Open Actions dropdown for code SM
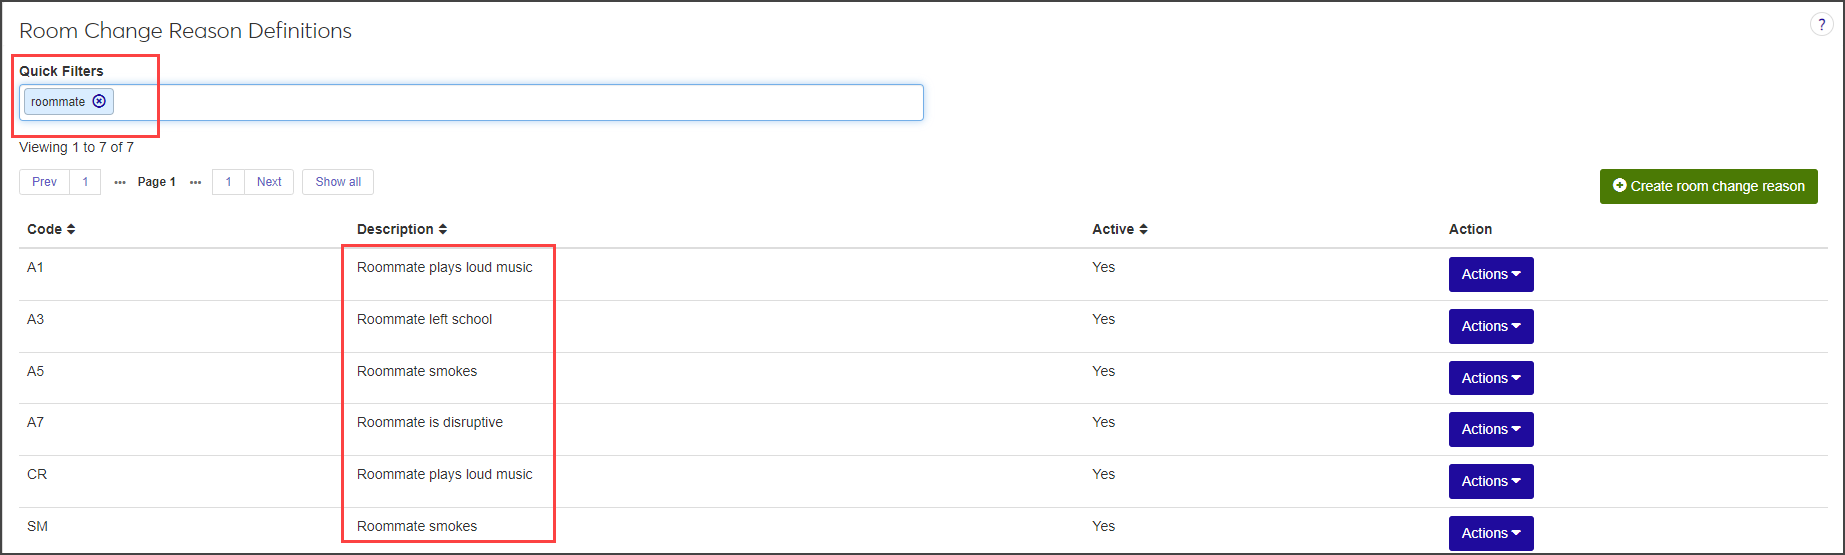 point(1490,533)
